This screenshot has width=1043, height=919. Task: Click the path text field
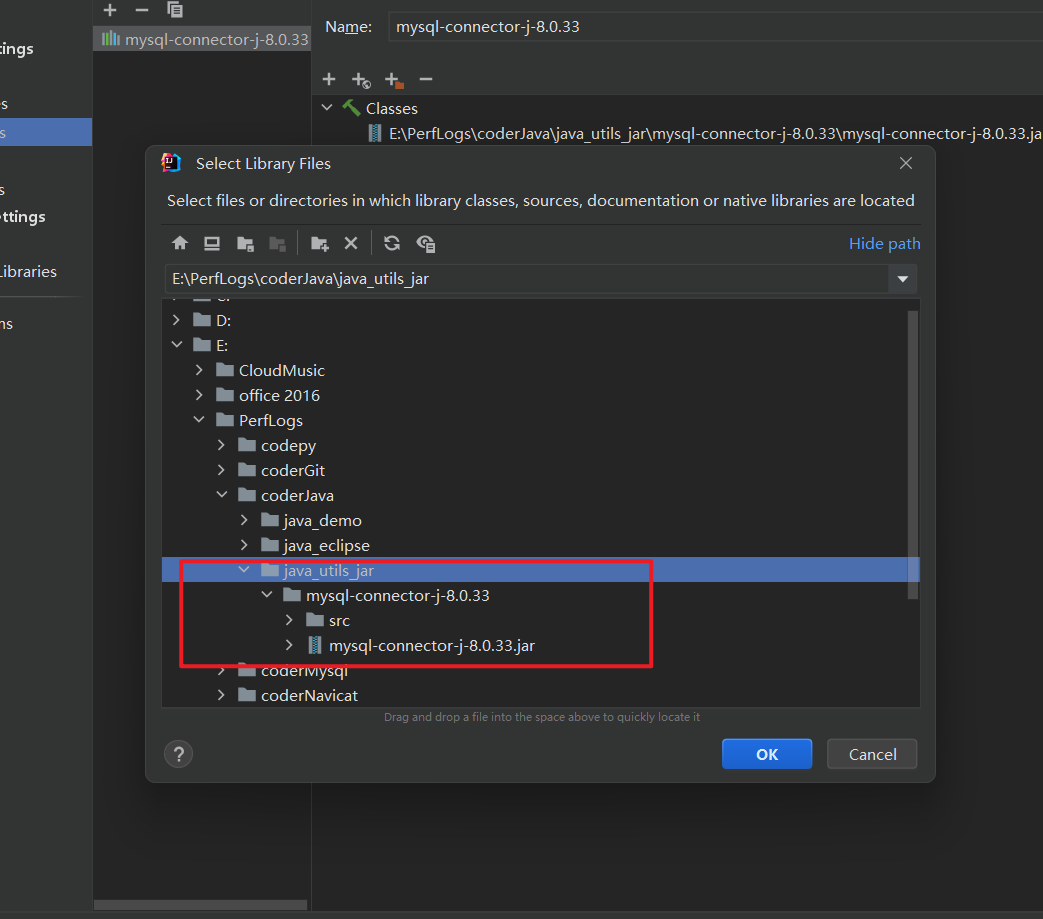point(525,279)
